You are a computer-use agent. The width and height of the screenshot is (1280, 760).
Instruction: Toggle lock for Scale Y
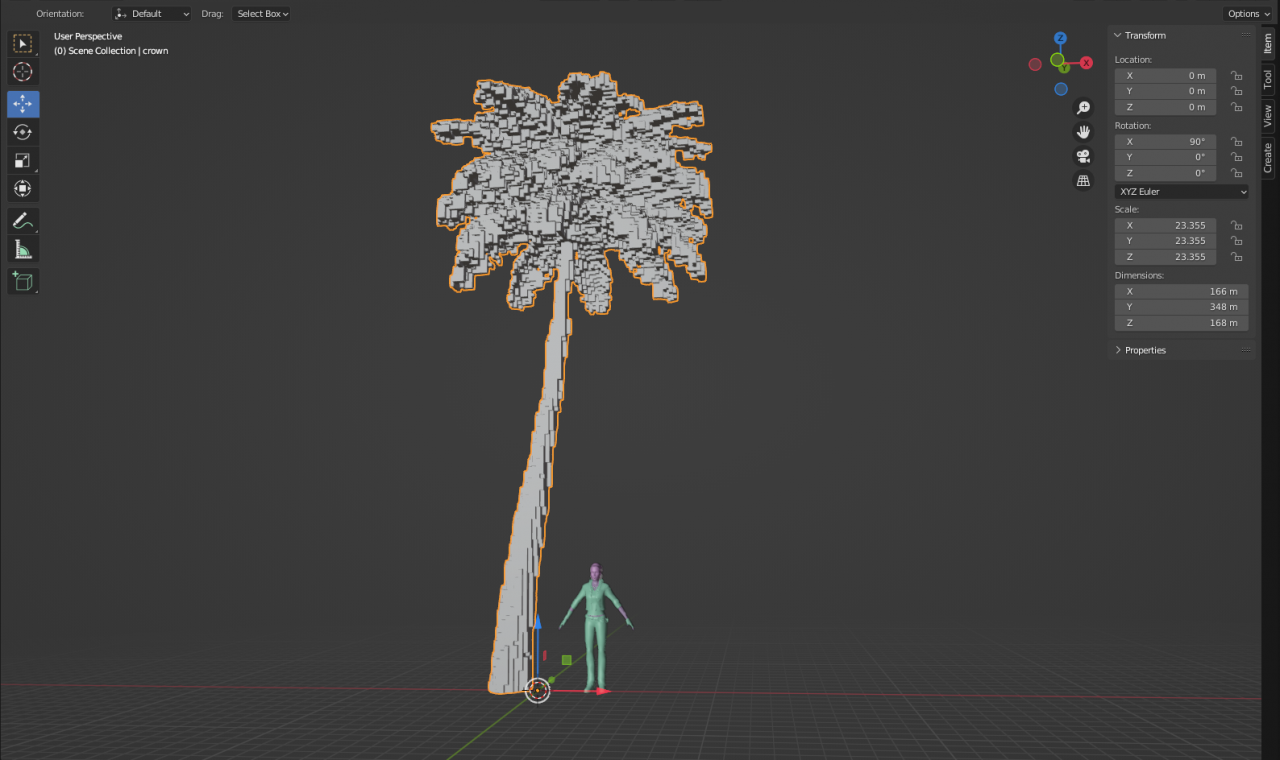[1236, 241]
